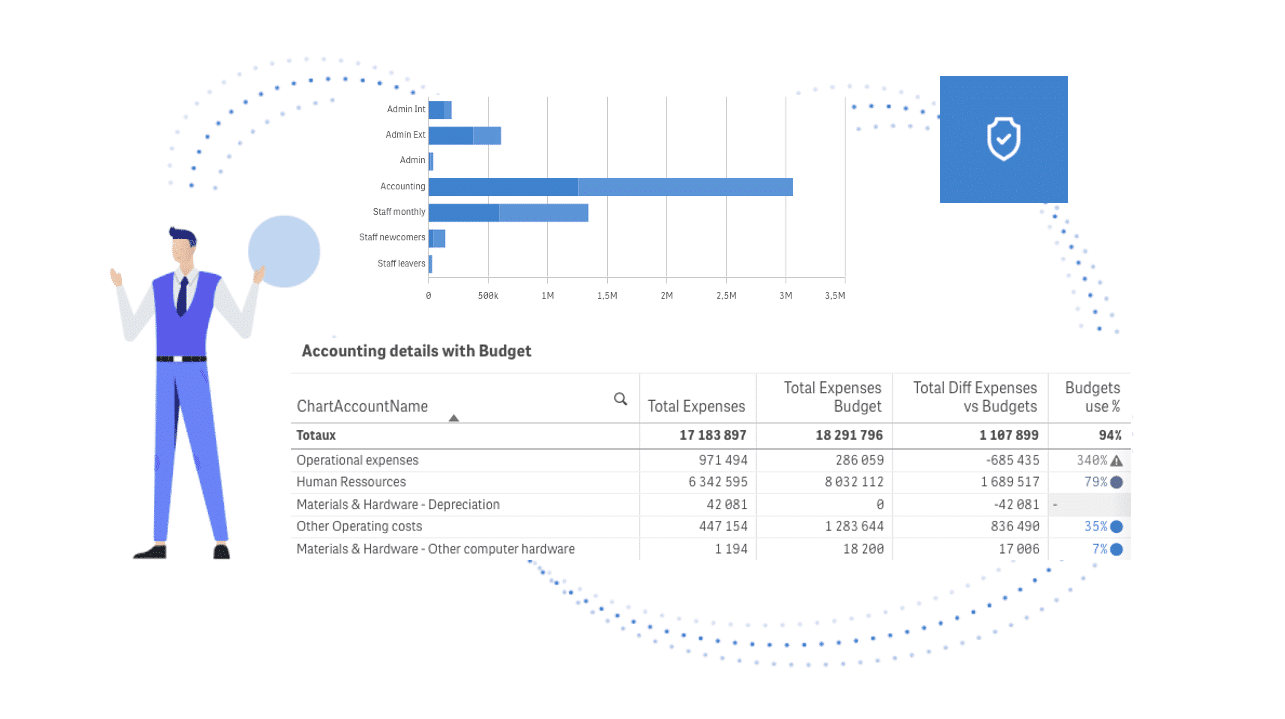Select the Total Diff Expenses vs Budgets header

coord(975,397)
